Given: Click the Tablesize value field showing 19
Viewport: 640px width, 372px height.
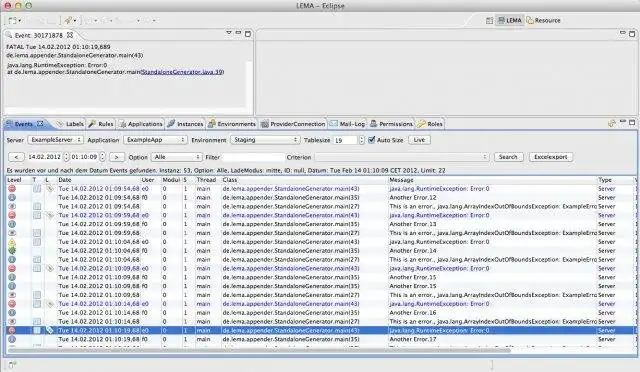Looking at the screenshot, I should click(x=345, y=140).
